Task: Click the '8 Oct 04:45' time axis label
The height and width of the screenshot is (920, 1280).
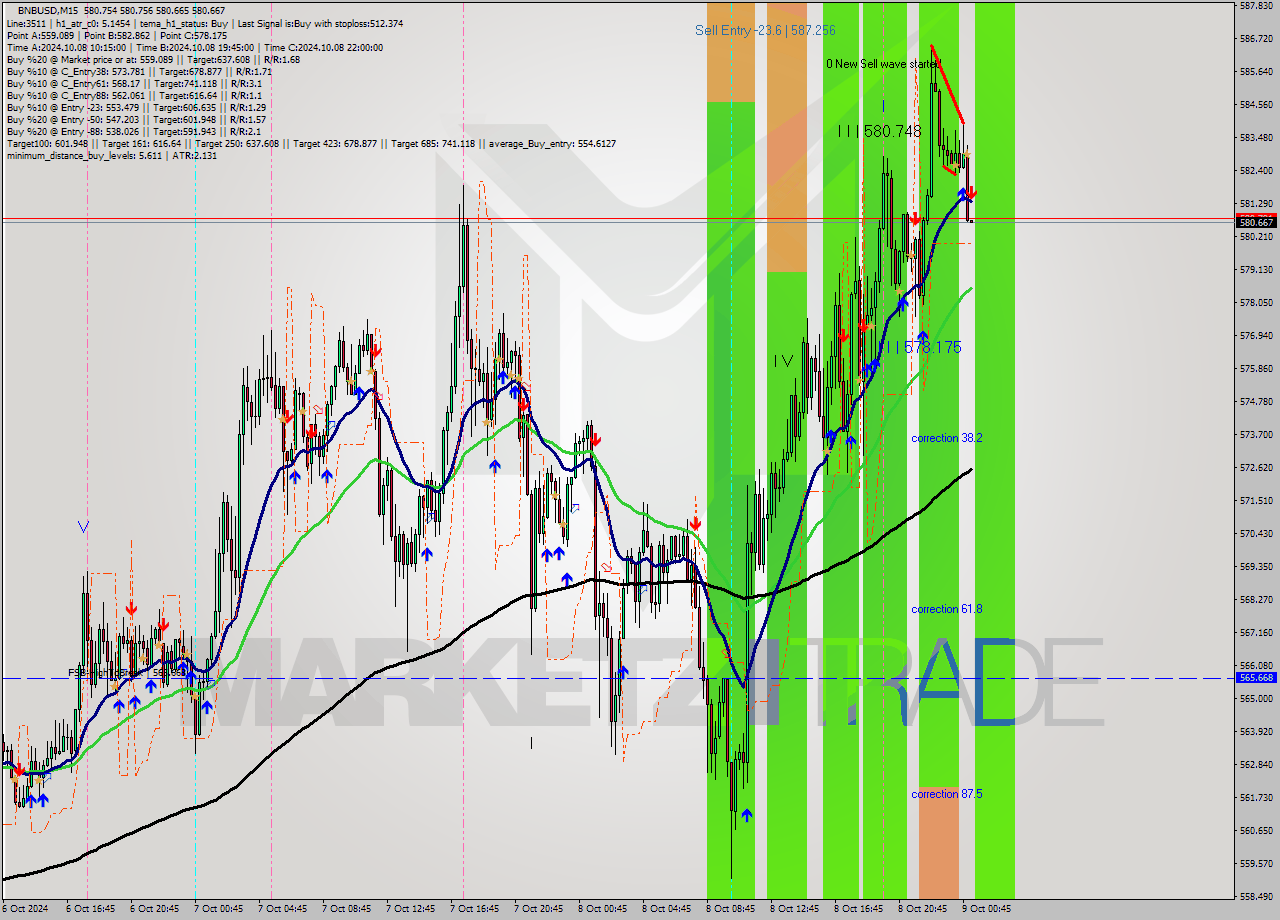Action: pos(666,909)
